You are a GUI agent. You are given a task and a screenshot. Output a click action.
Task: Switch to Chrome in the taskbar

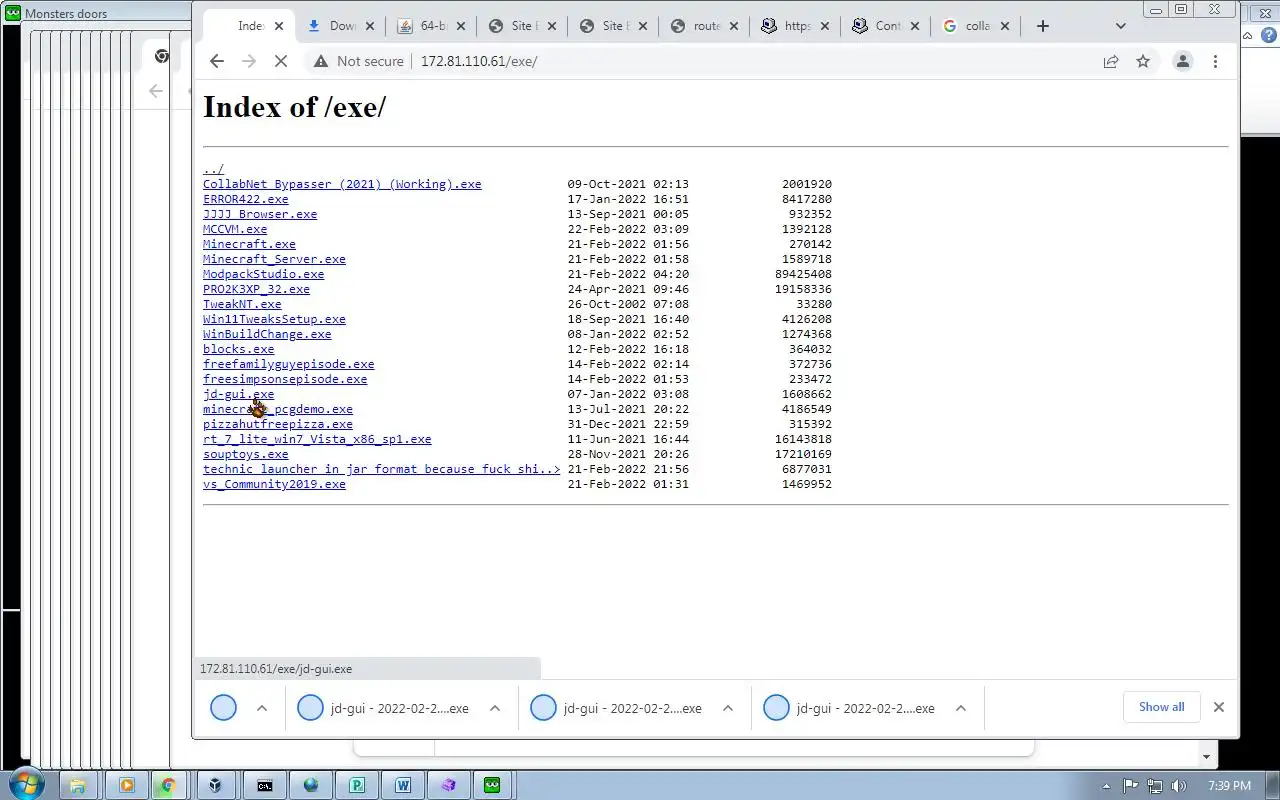(168, 785)
